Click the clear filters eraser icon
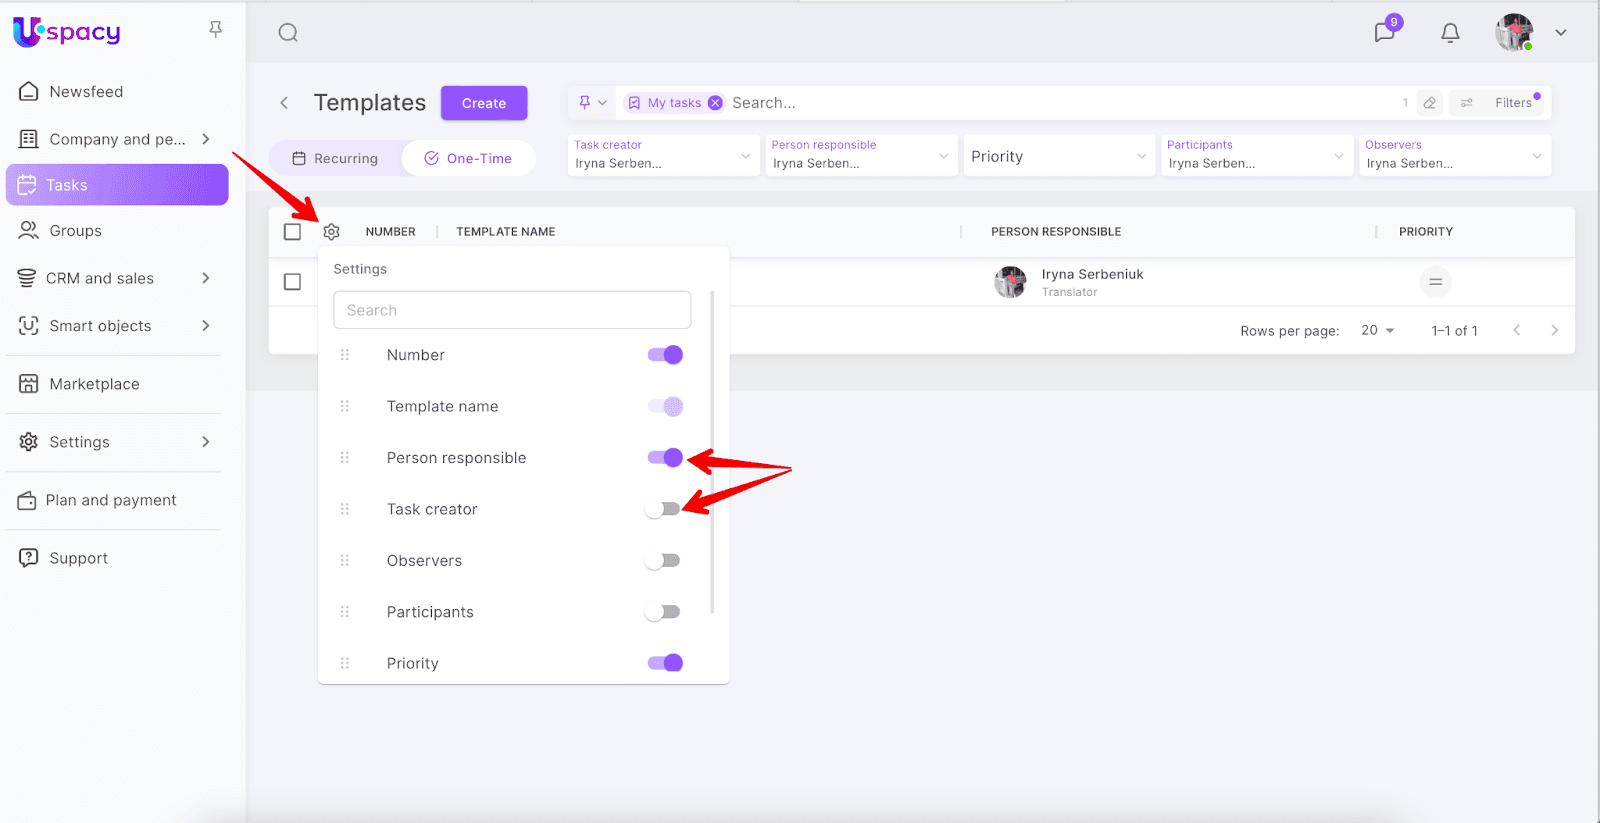This screenshot has width=1600, height=823. pos(1430,103)
